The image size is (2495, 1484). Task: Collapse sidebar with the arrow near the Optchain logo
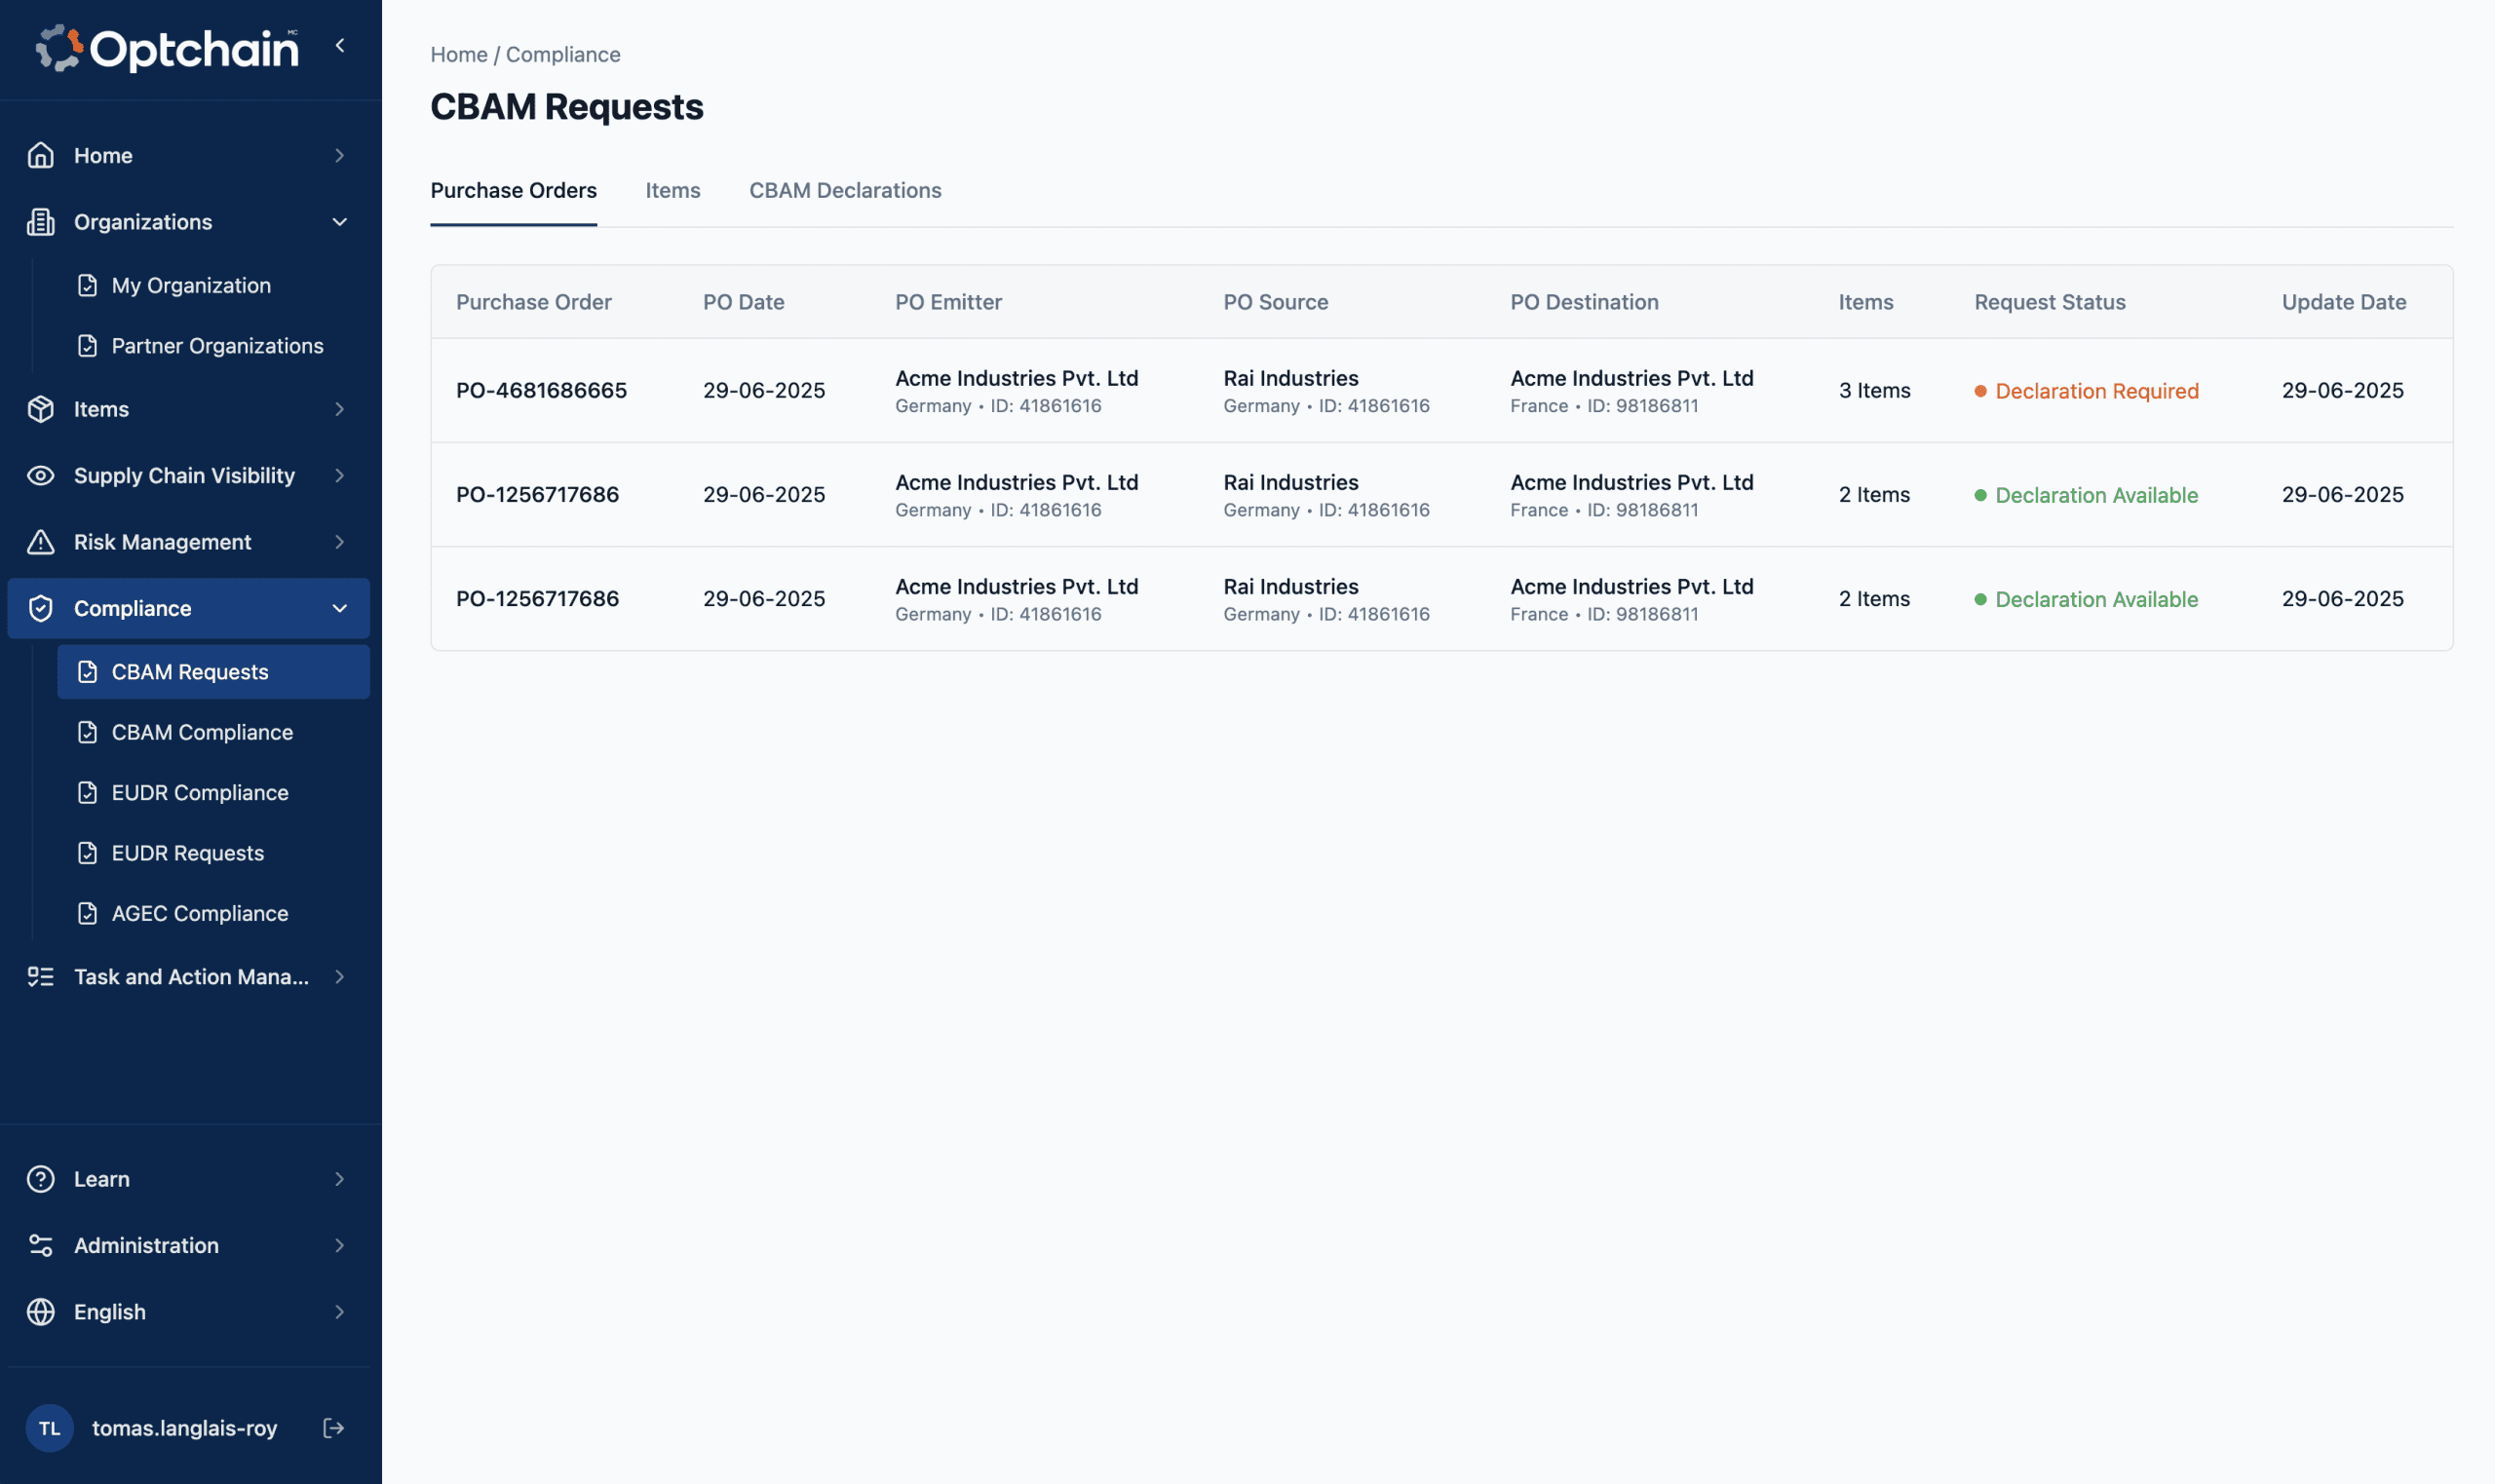point(340,45)
